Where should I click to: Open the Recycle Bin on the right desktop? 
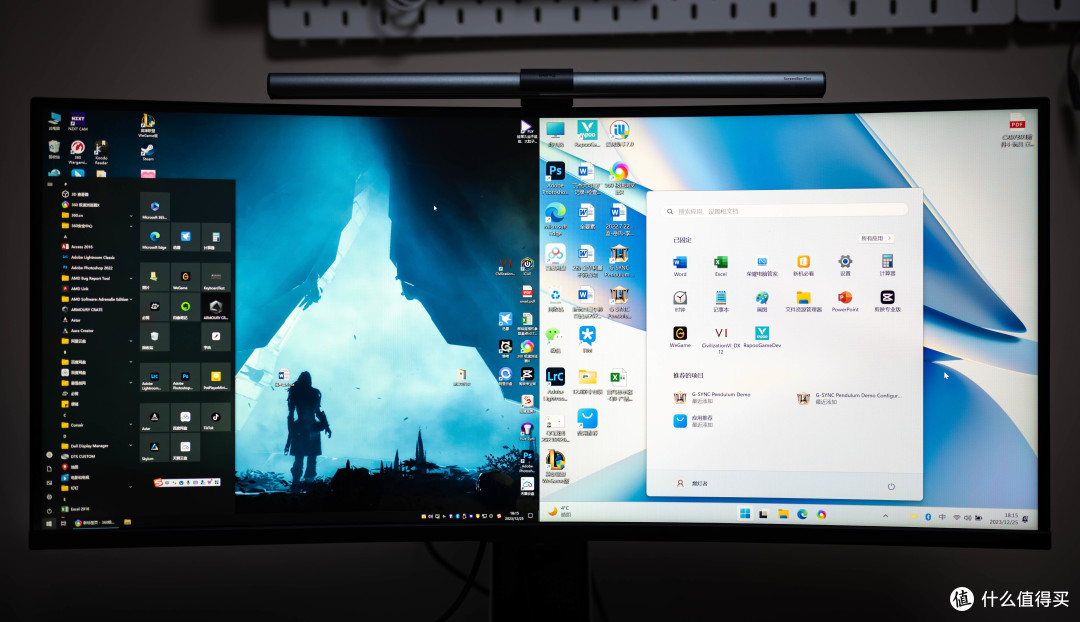(555, 300)
